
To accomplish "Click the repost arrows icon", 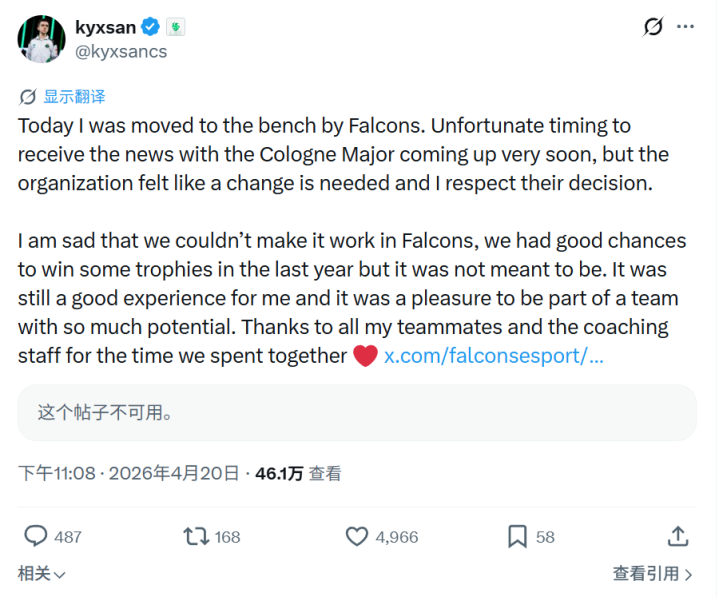I will click(196, 536).
